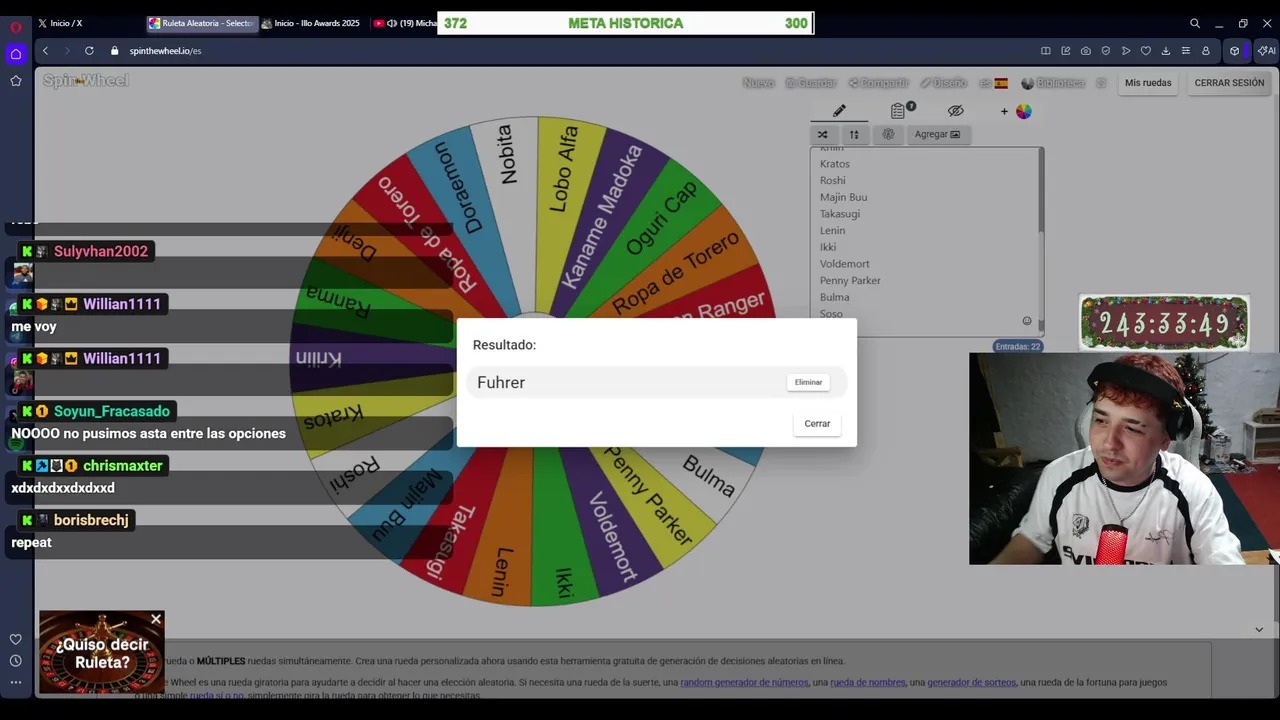
Task: Open the Opera sidebar home icon
Action: (16, 54)
